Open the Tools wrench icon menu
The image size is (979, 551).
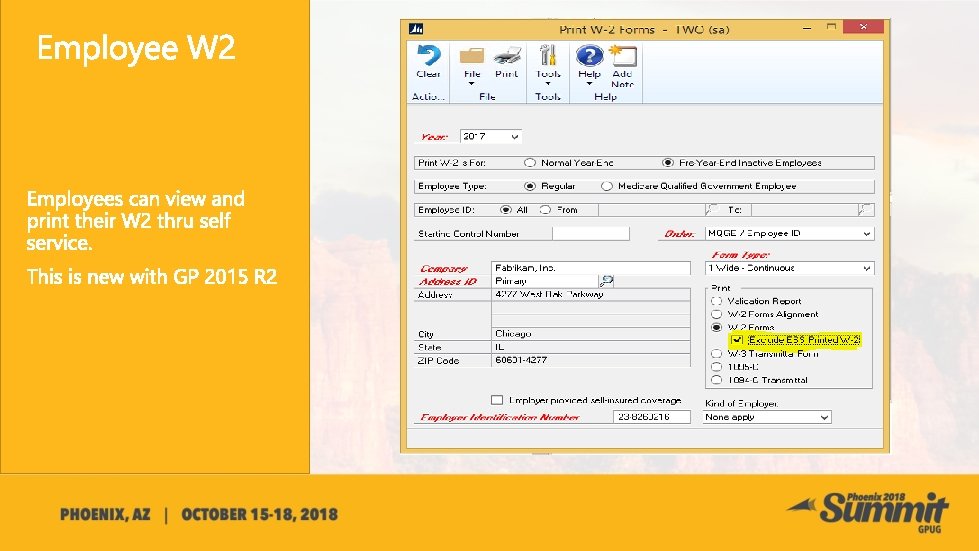(x=548, y=56)
